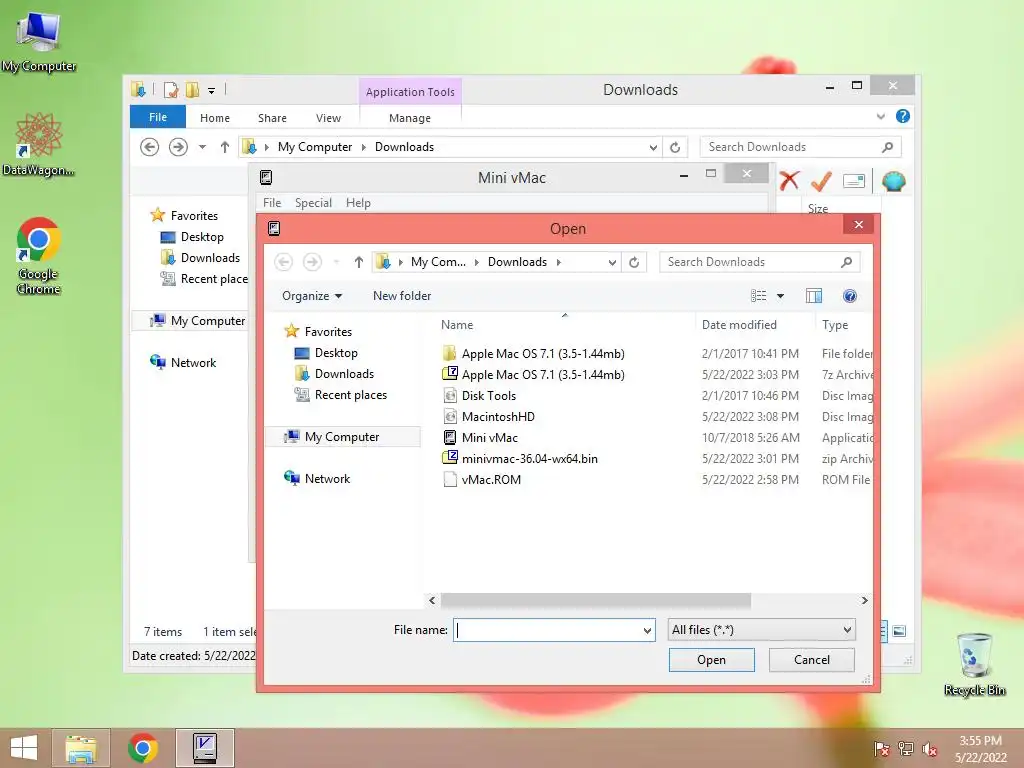
Task: Click the Refresh button in Downloads Explorer window
Action: tap(675, 148)
